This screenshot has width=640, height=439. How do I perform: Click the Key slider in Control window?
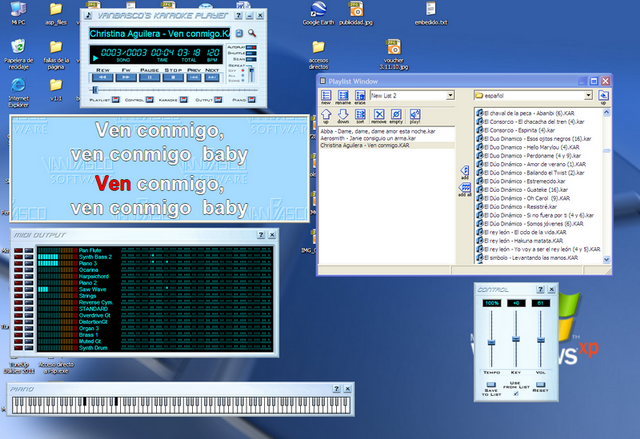click(516, 339)
